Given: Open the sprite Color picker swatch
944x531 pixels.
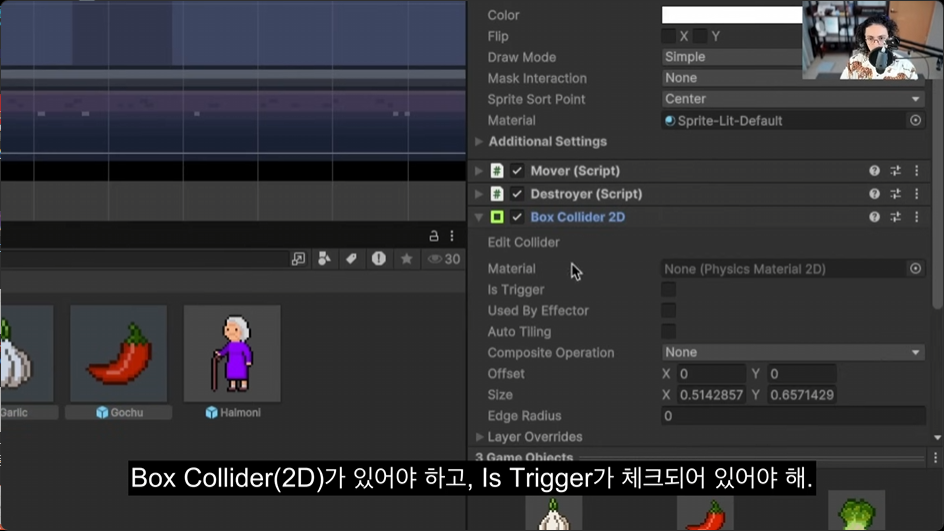Looking at the screenshot, I should tap(731, 15).
